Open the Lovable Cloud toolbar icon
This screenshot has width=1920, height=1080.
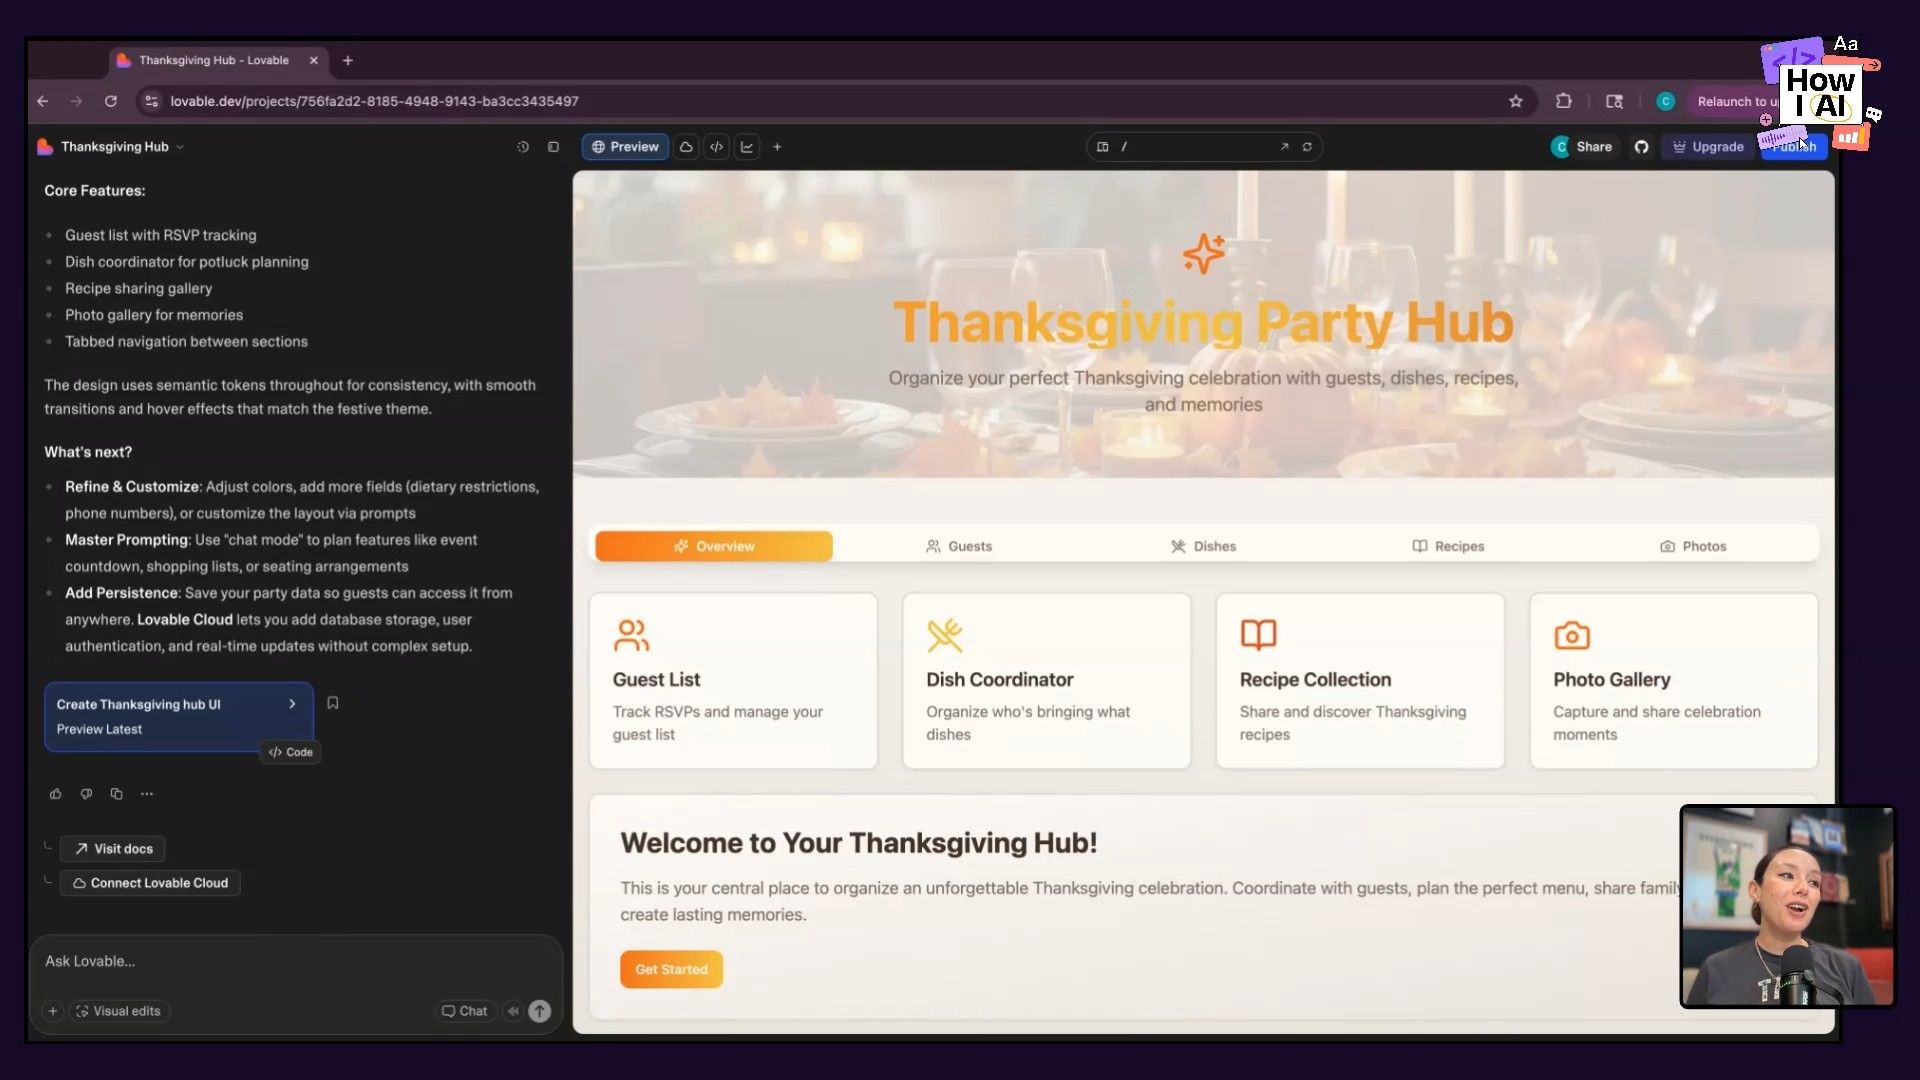click(x=686, y=147)
